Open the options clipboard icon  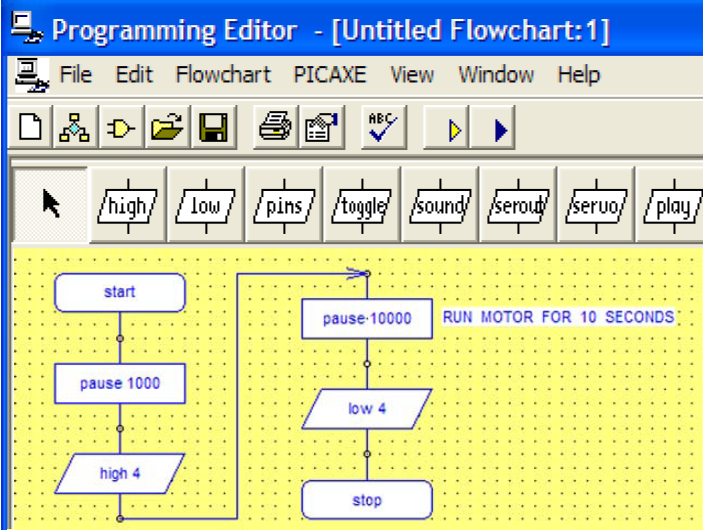[x=321, y=127]
